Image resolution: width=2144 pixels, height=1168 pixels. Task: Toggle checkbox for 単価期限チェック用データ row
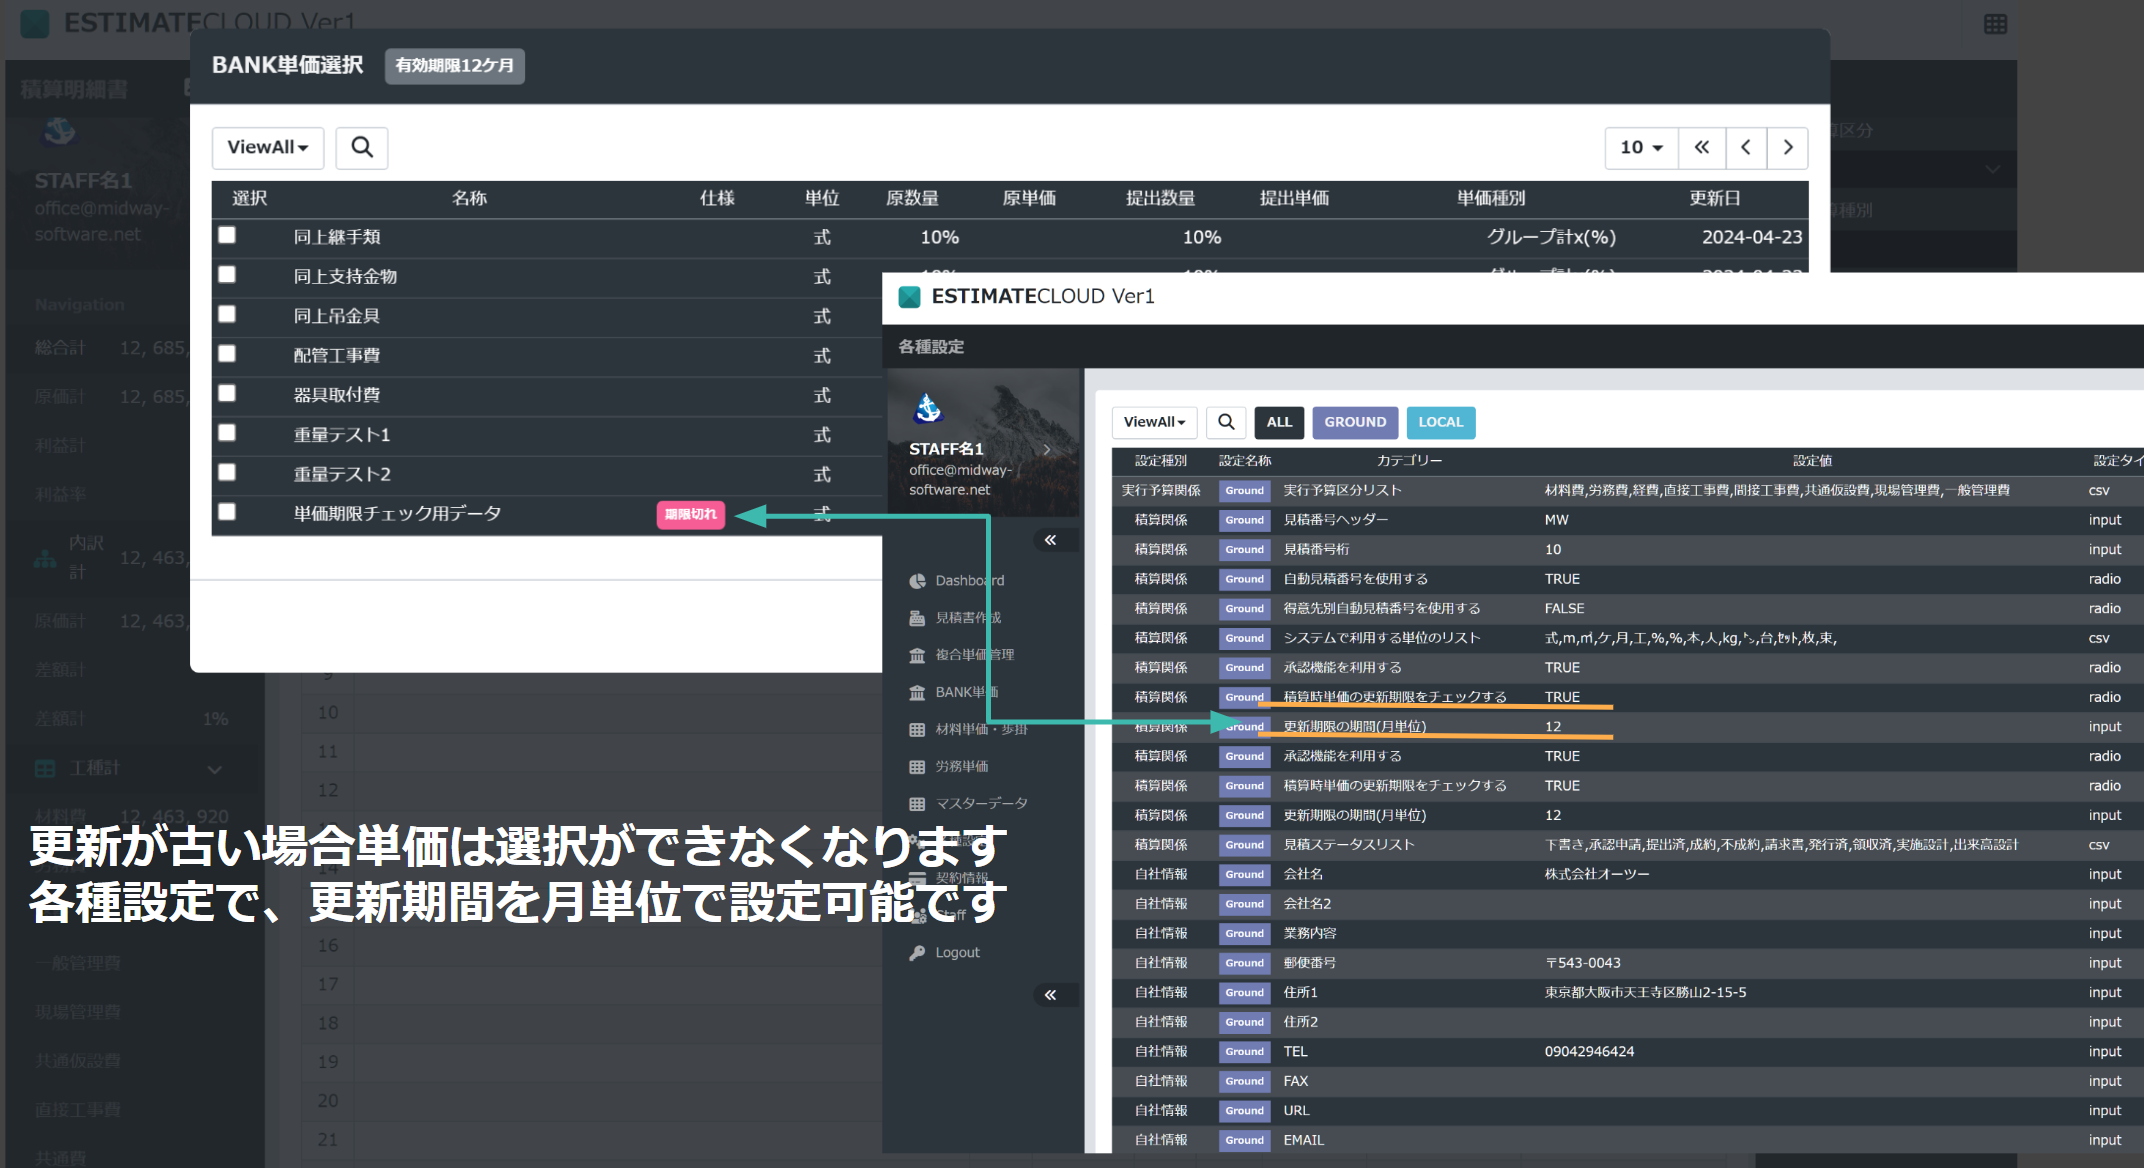[229, 512]
